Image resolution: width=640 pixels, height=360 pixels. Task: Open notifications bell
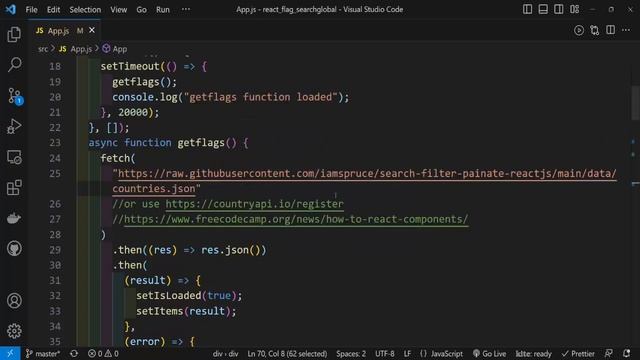(627, 353)
